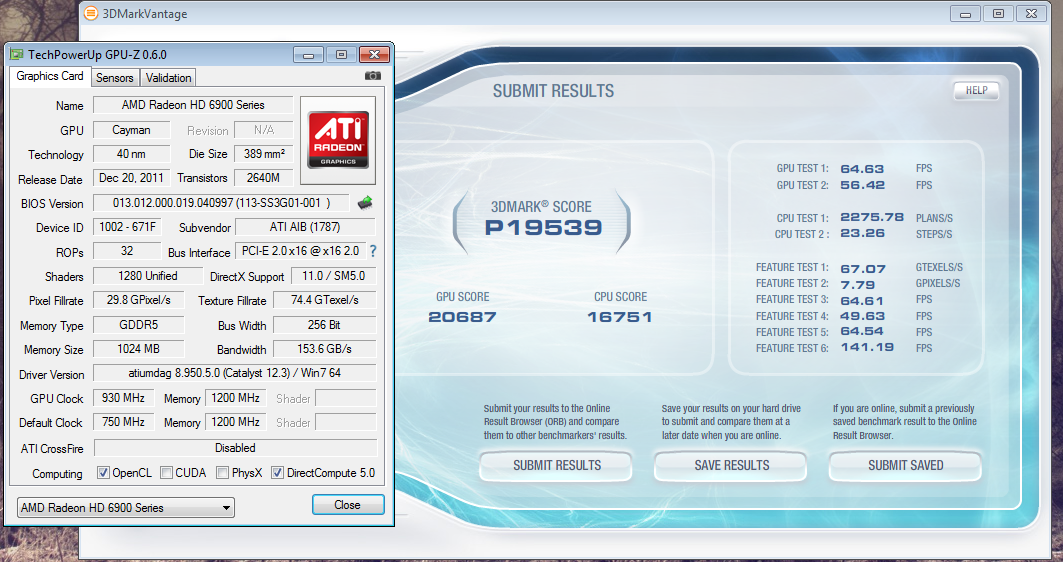Click the Memory Type GDDR5 field
The height and width of the screenshot is (562, 1063).
point(138,325)
